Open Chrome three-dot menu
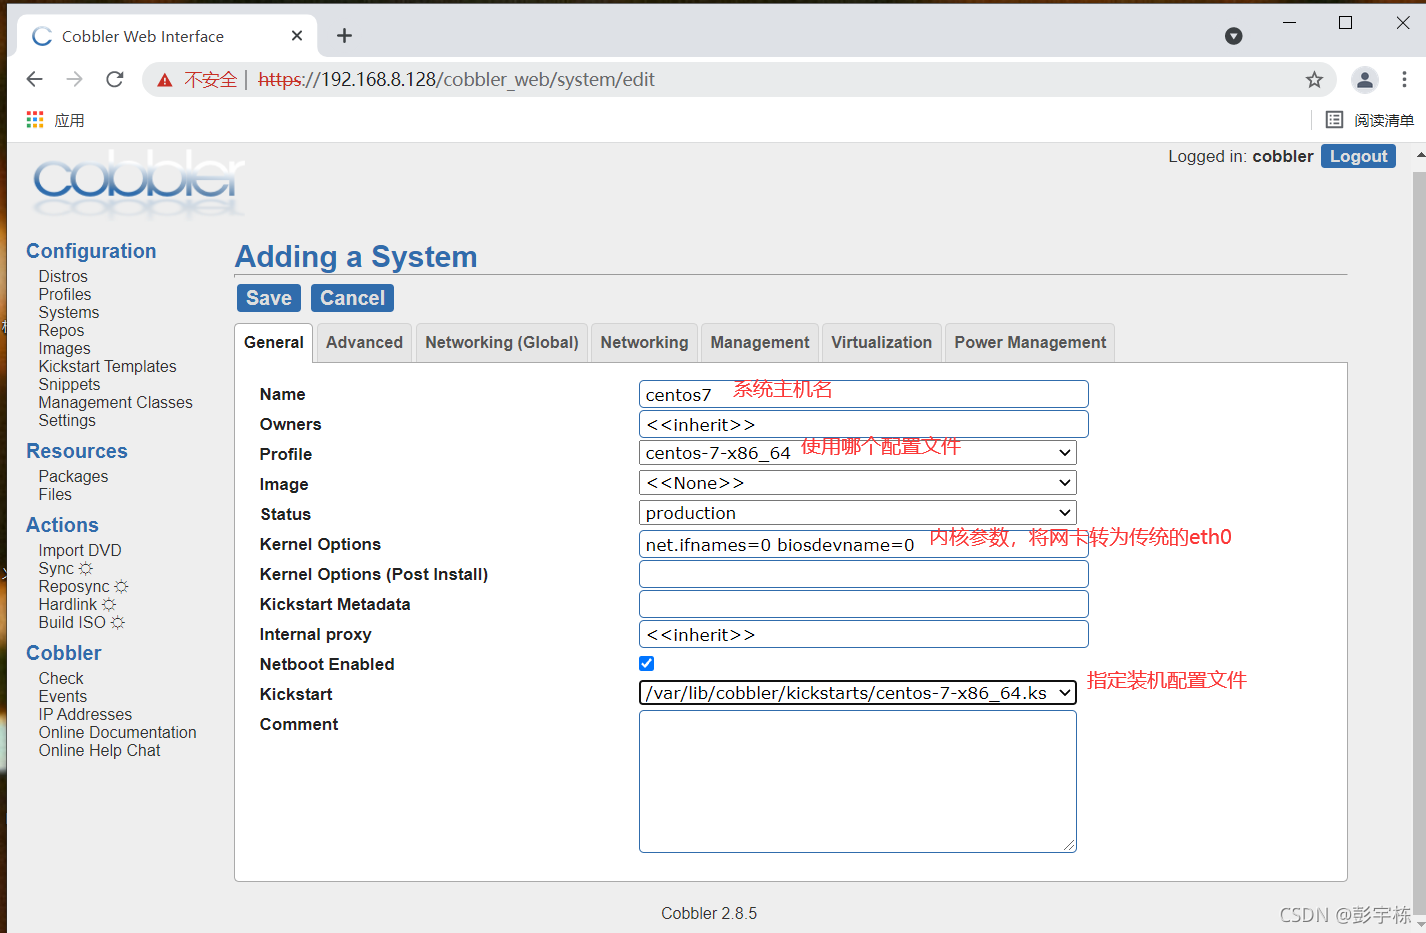Screen dimensions: 1426x933 [x=1404, y=79]
